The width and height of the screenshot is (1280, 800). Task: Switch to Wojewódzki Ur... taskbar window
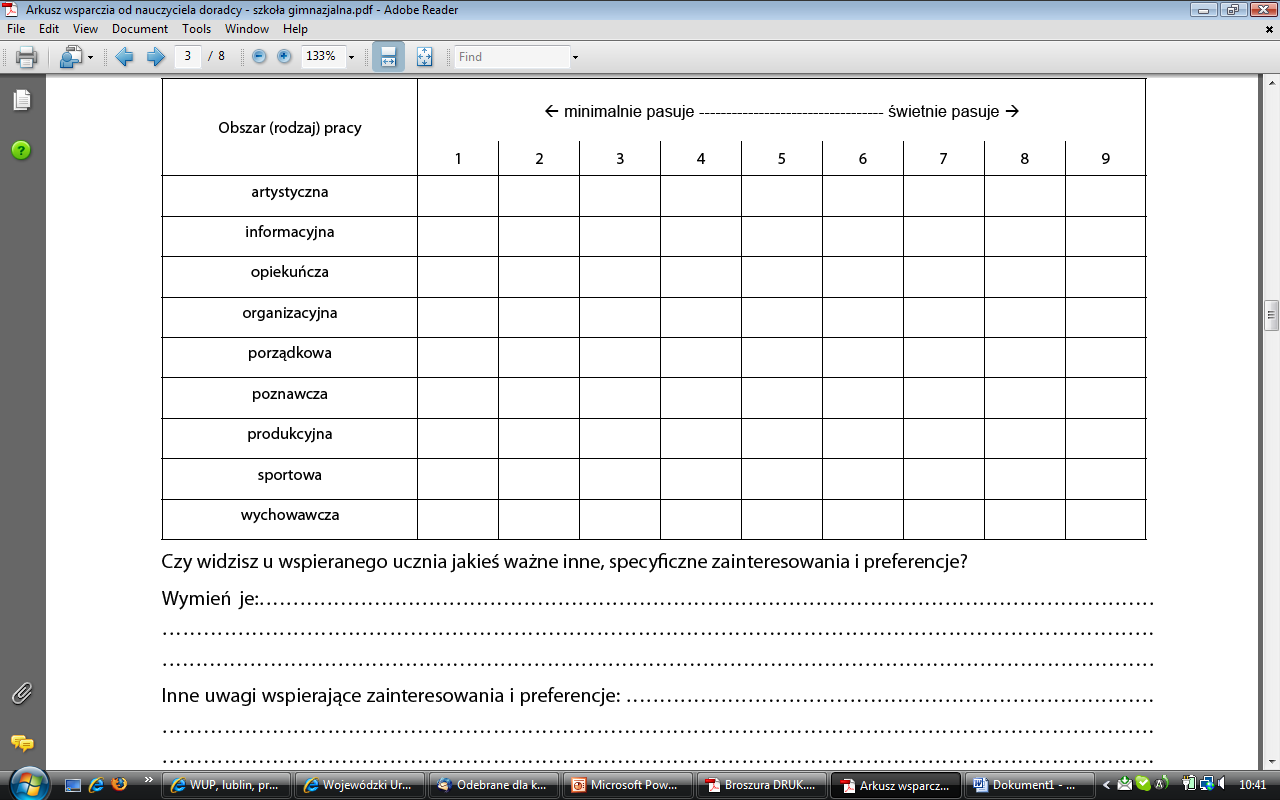pyautogui.click(x=361, y=785)
